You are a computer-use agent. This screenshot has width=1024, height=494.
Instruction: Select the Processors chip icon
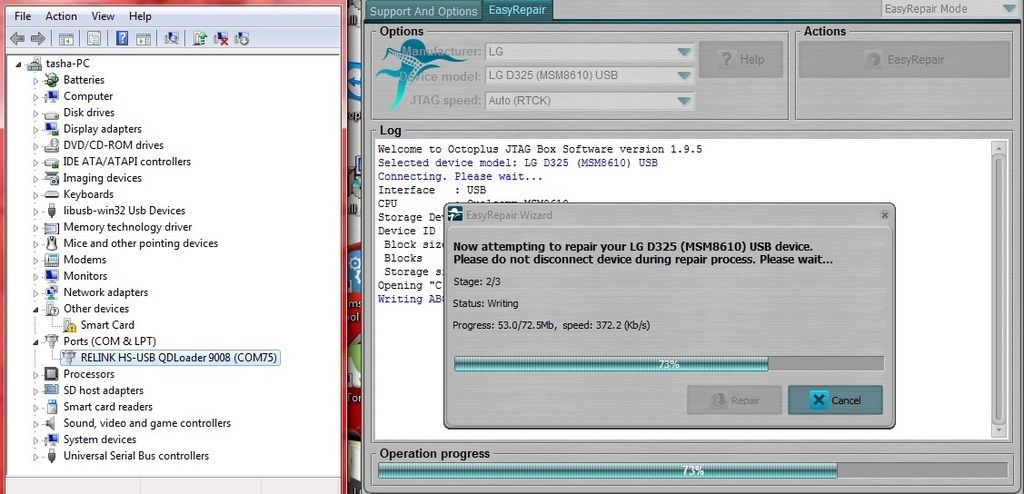pyautogui.click(x=52, y=374)
